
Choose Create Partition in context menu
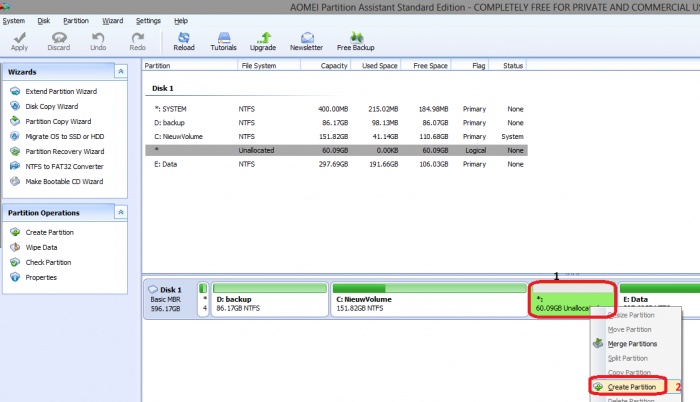[x=632, y=387]
